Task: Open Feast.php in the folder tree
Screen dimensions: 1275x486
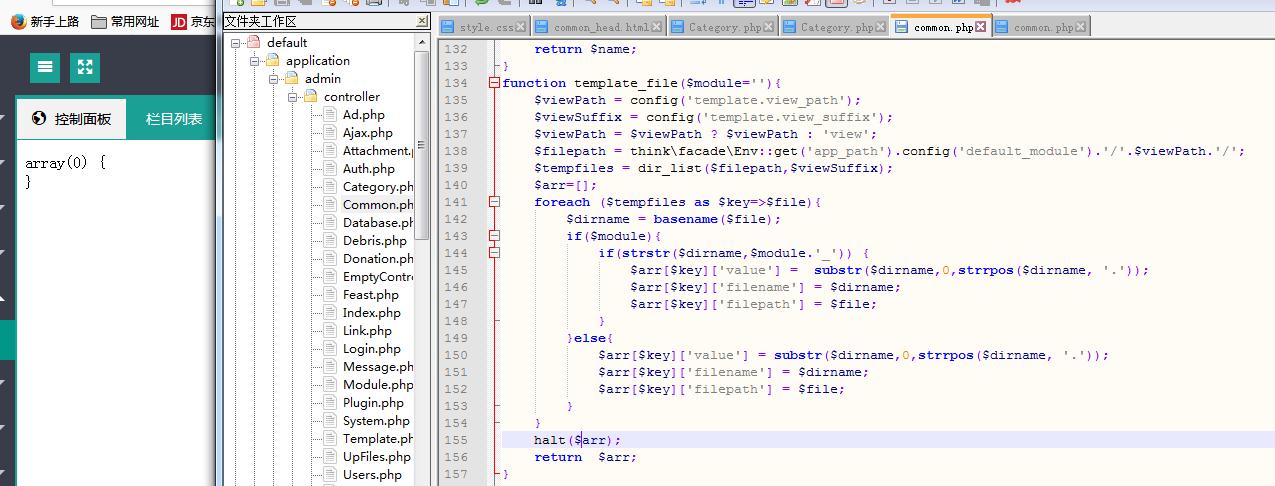Action: pyautogui.click(x=370, y=295)
